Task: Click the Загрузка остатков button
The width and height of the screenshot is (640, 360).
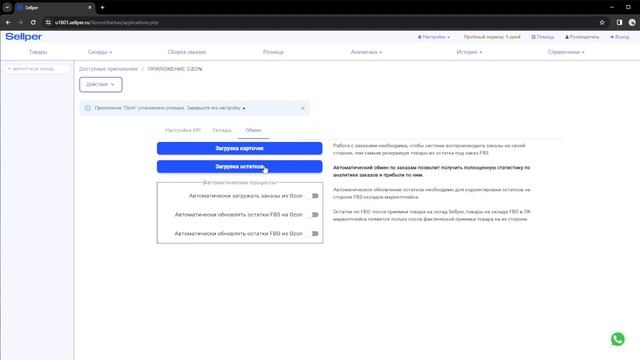Action: click(x=240, y=167)
